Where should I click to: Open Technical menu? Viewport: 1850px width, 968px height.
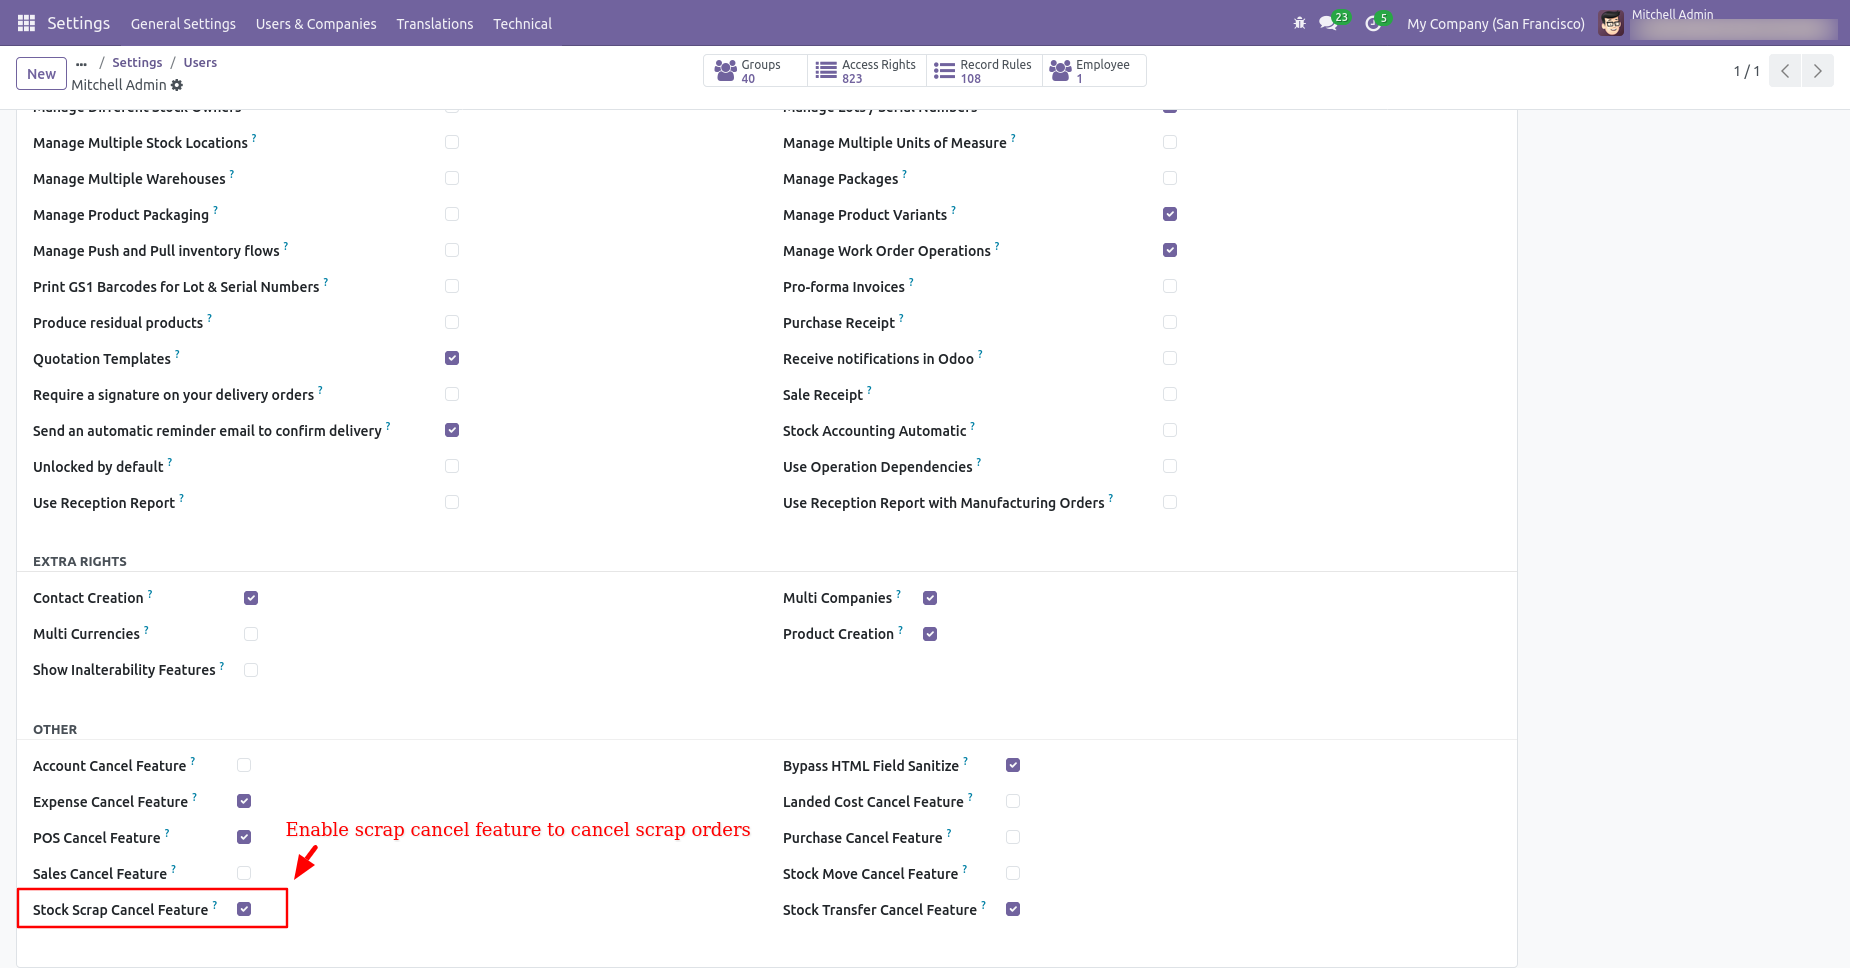522,23
